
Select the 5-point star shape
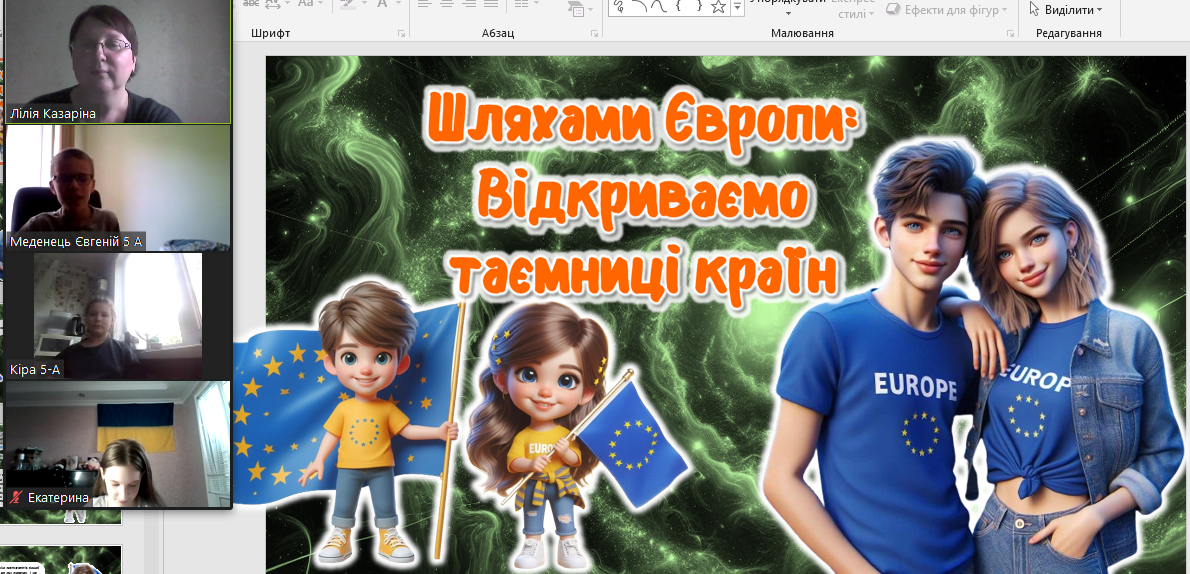coord(718,6)
